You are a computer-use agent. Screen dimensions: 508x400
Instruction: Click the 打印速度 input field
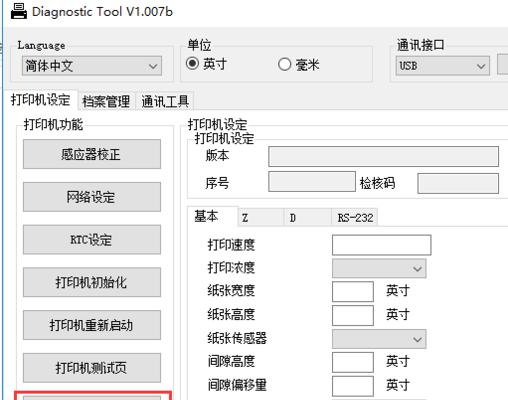coord(382,245)
